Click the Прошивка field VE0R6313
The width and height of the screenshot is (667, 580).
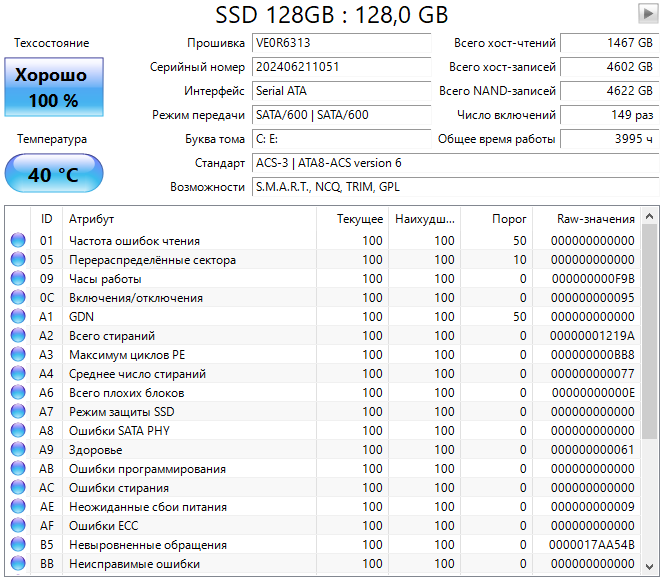pyautogui.click(x=342, y=43)
